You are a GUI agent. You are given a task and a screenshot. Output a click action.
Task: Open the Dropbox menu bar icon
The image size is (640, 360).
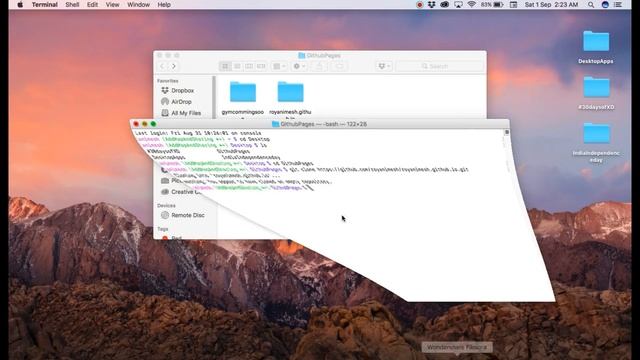coord(431,5)
